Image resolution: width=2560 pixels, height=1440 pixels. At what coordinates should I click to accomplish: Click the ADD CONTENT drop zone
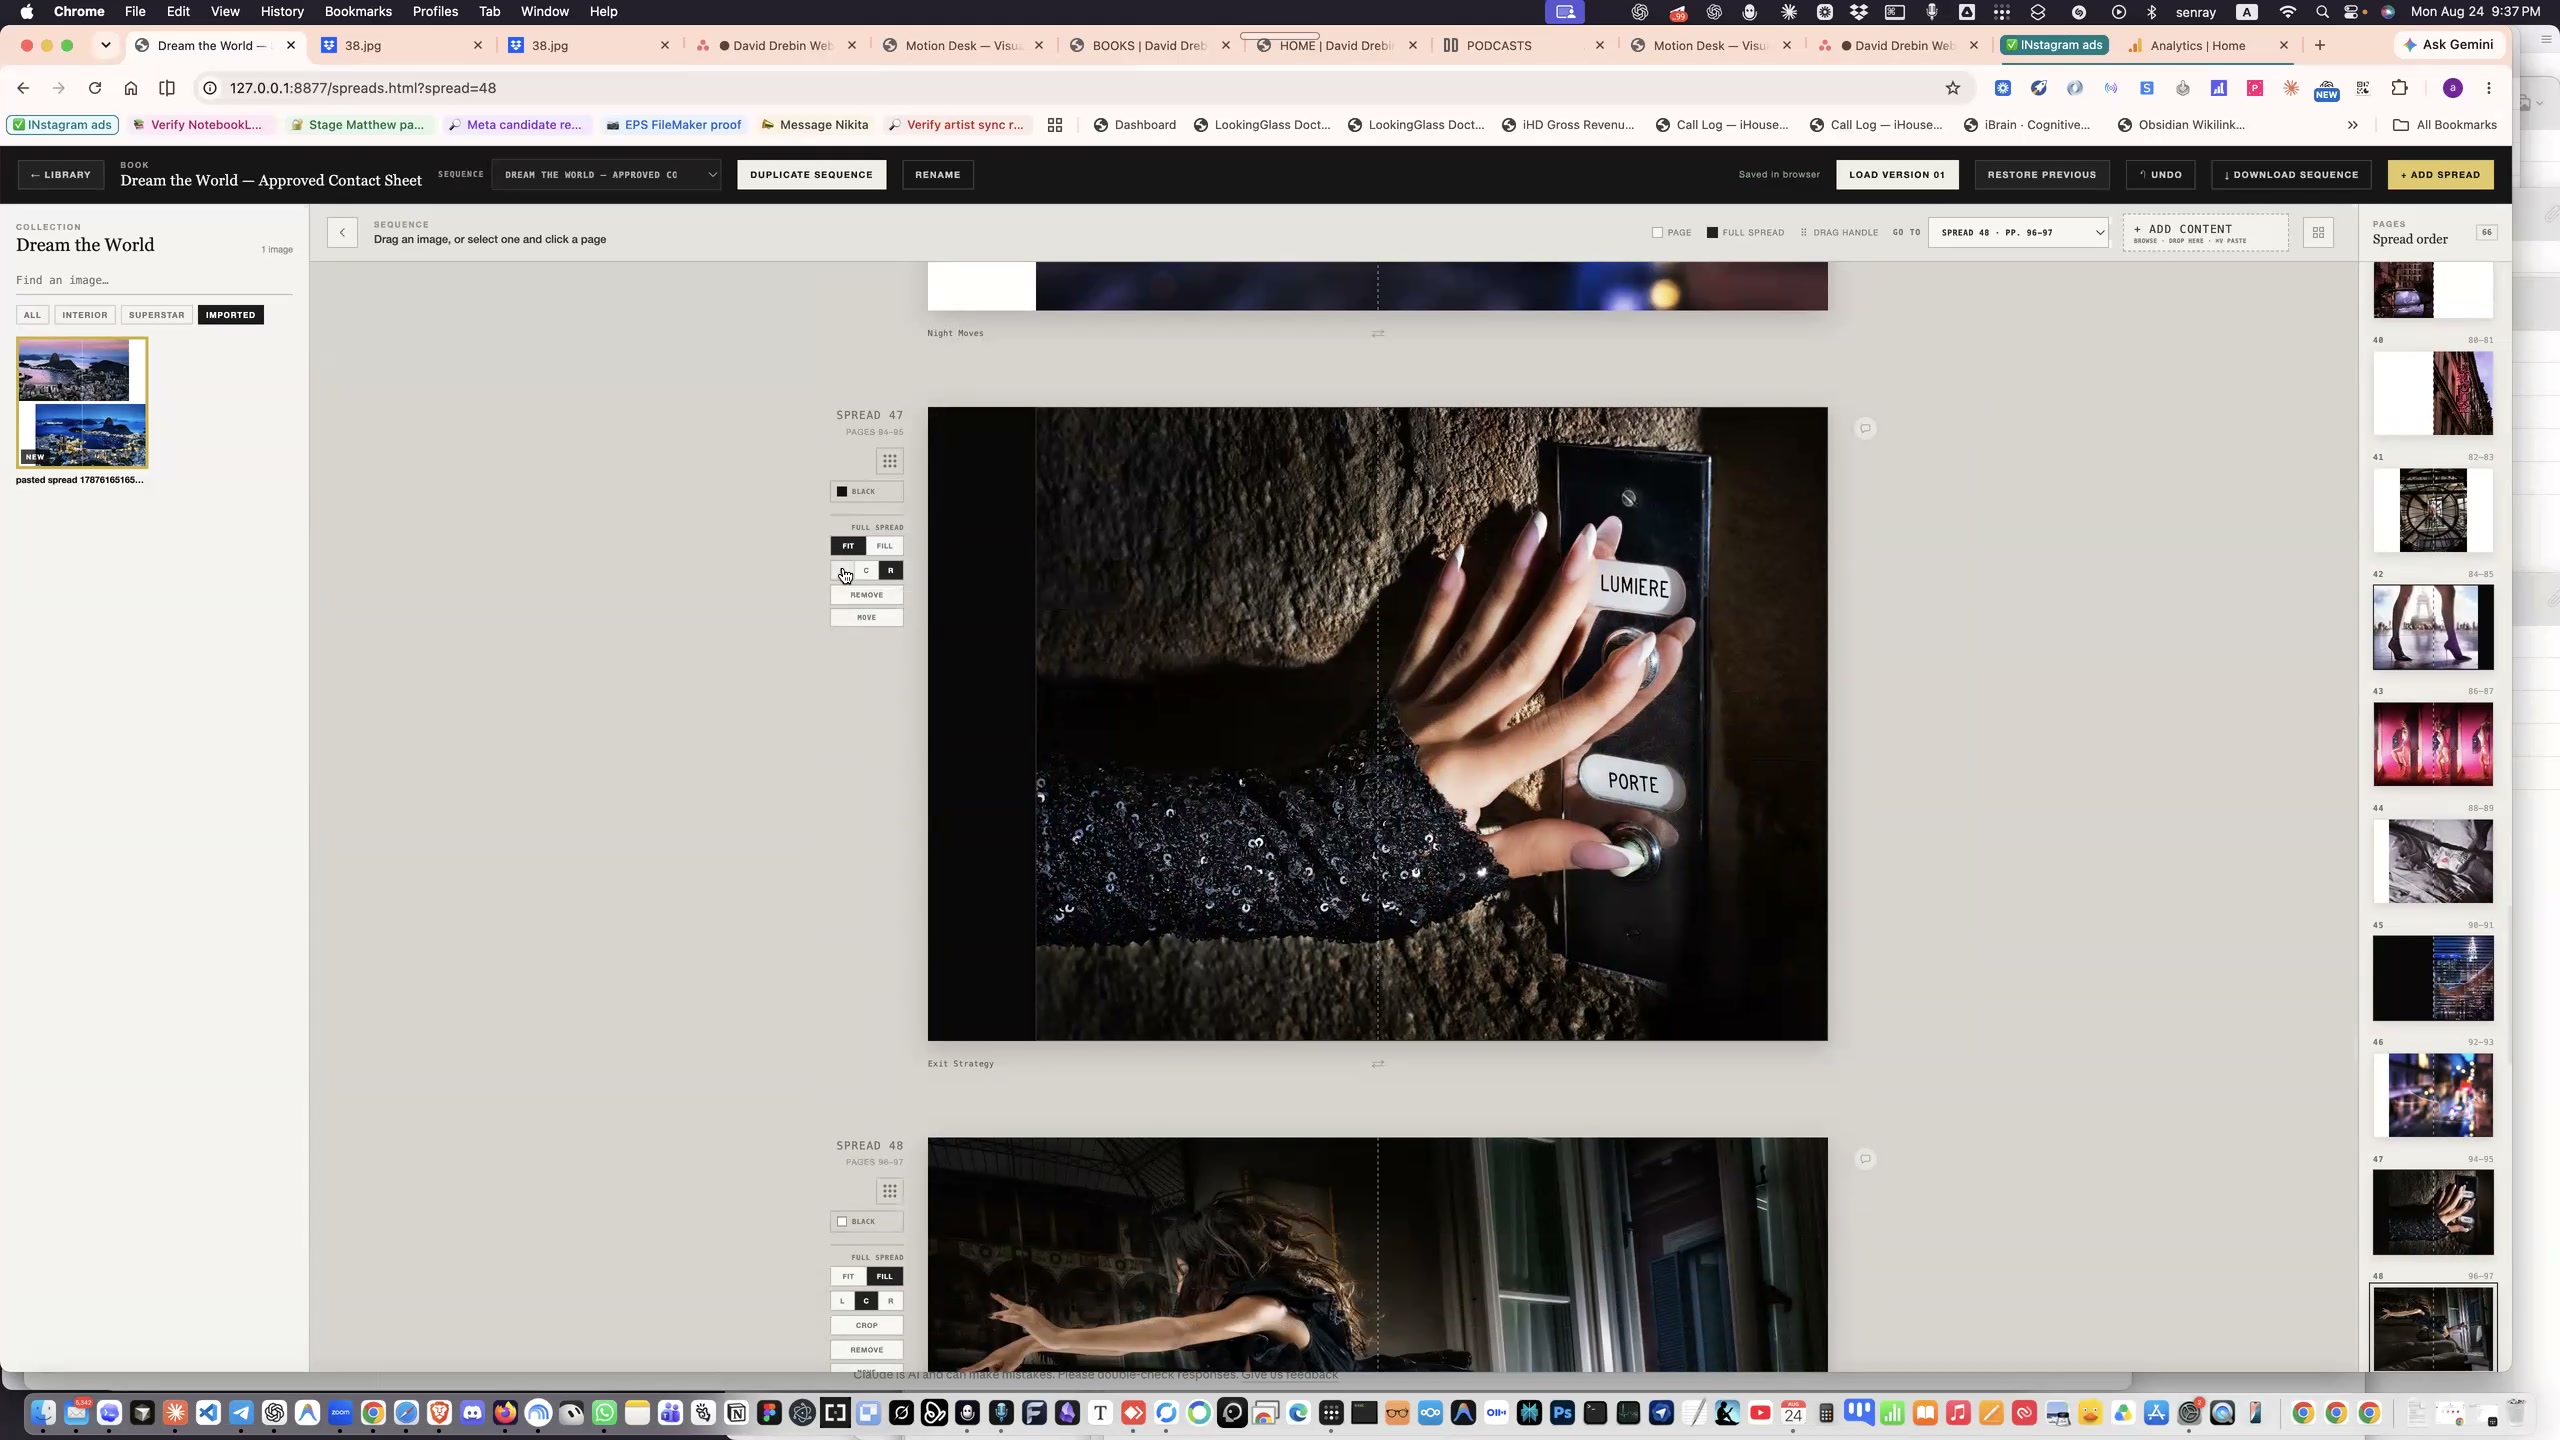coord(2205,233)
